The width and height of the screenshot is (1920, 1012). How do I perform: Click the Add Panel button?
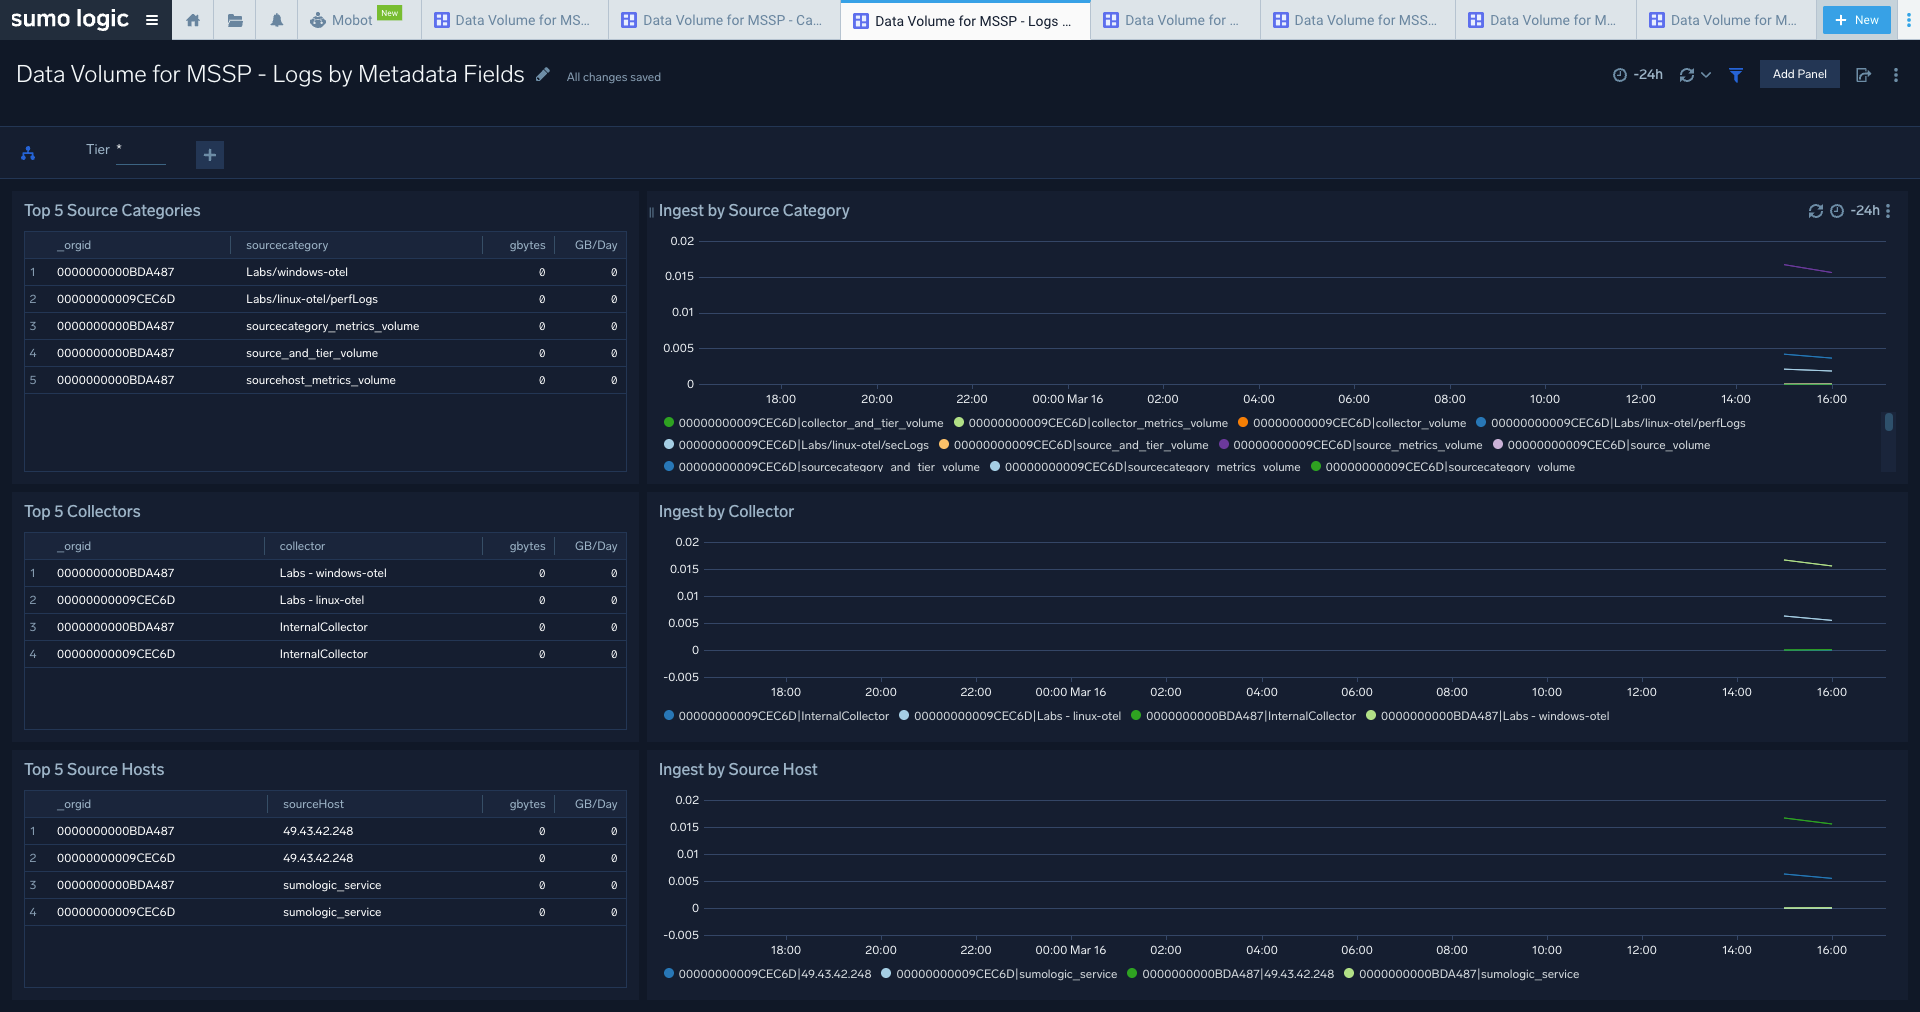(x=1799, y=74)
